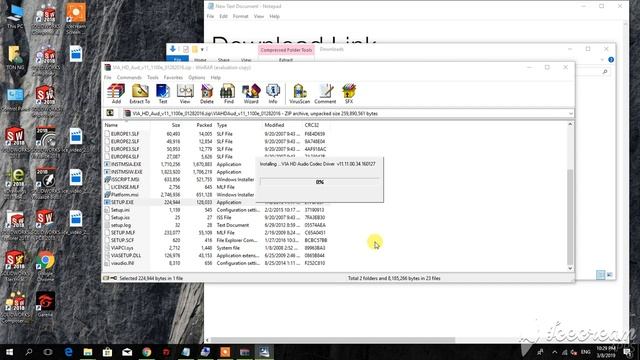Open the WinRAR Favorites menu
The image size is (640, 360).
click(173, 78)
